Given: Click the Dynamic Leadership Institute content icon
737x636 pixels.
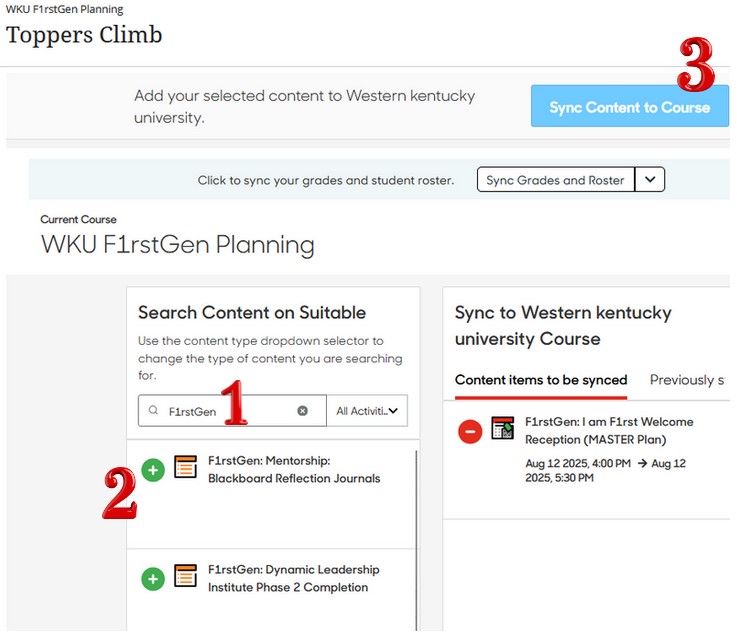Looking at the screenshot, I should point(186,575).
